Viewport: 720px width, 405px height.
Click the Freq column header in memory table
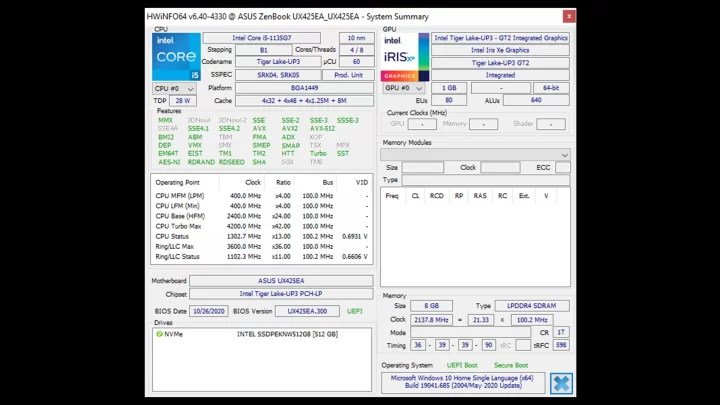pyautogui.click(x=392, y=196)
